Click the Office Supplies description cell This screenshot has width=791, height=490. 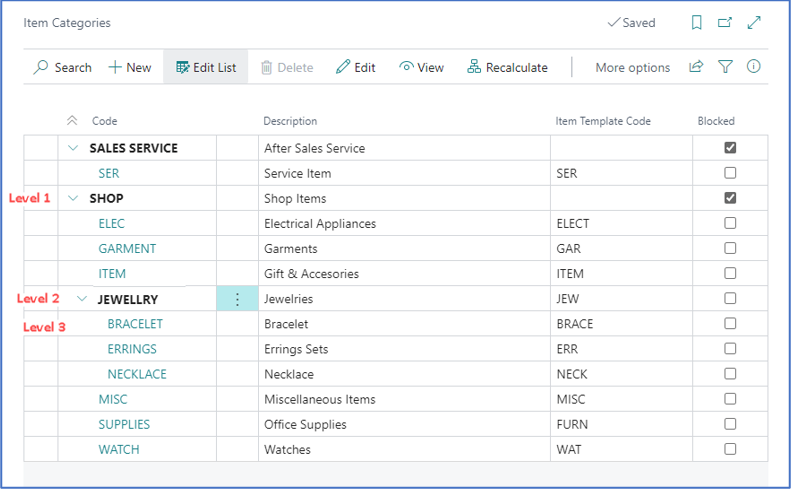coord(404,424)
